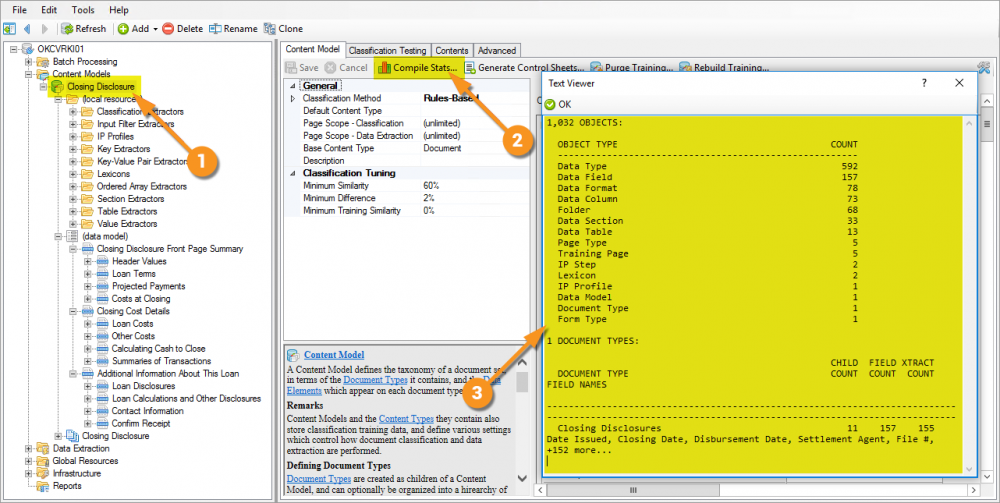Click the Generate Control Sheets icon
Screen dimensions: 1000x503
pyautogui.click(x=469, y=68)
